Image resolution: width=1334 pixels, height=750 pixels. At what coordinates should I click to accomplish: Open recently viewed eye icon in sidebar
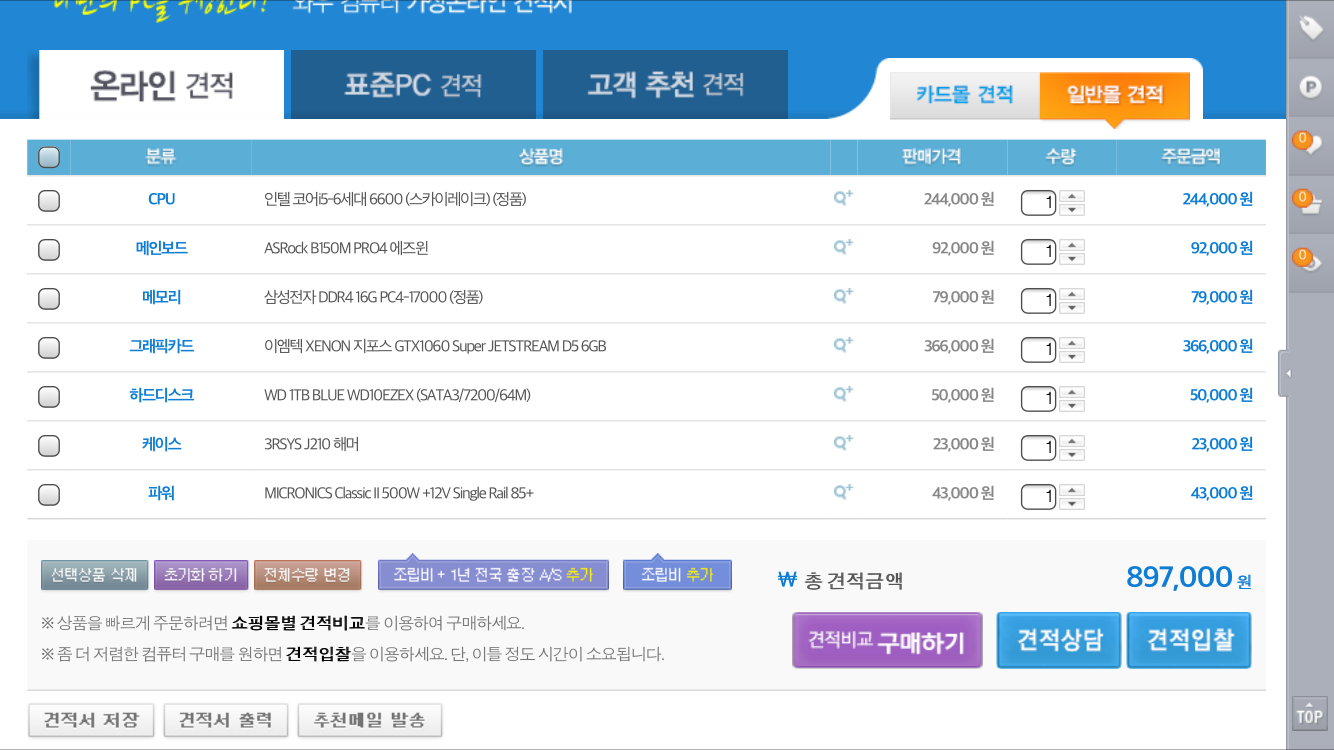[x=1310, y=261]
